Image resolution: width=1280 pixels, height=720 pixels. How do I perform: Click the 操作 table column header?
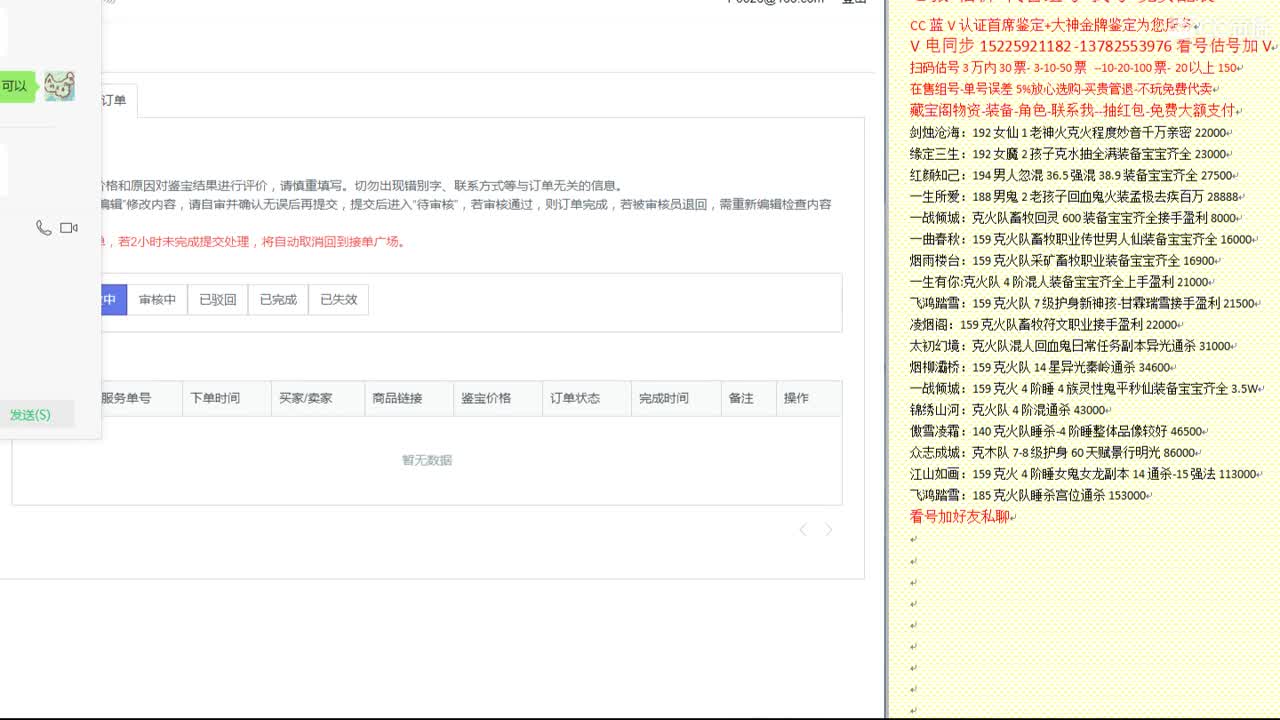coord(796,397)
